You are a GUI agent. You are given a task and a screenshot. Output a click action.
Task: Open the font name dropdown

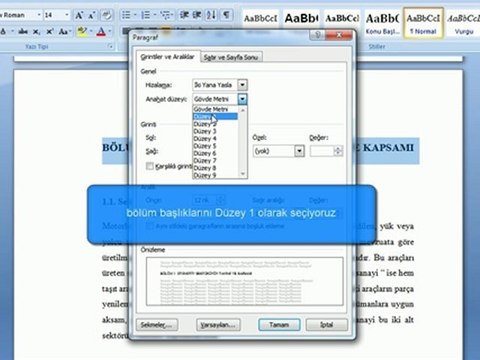pos(39,15)
